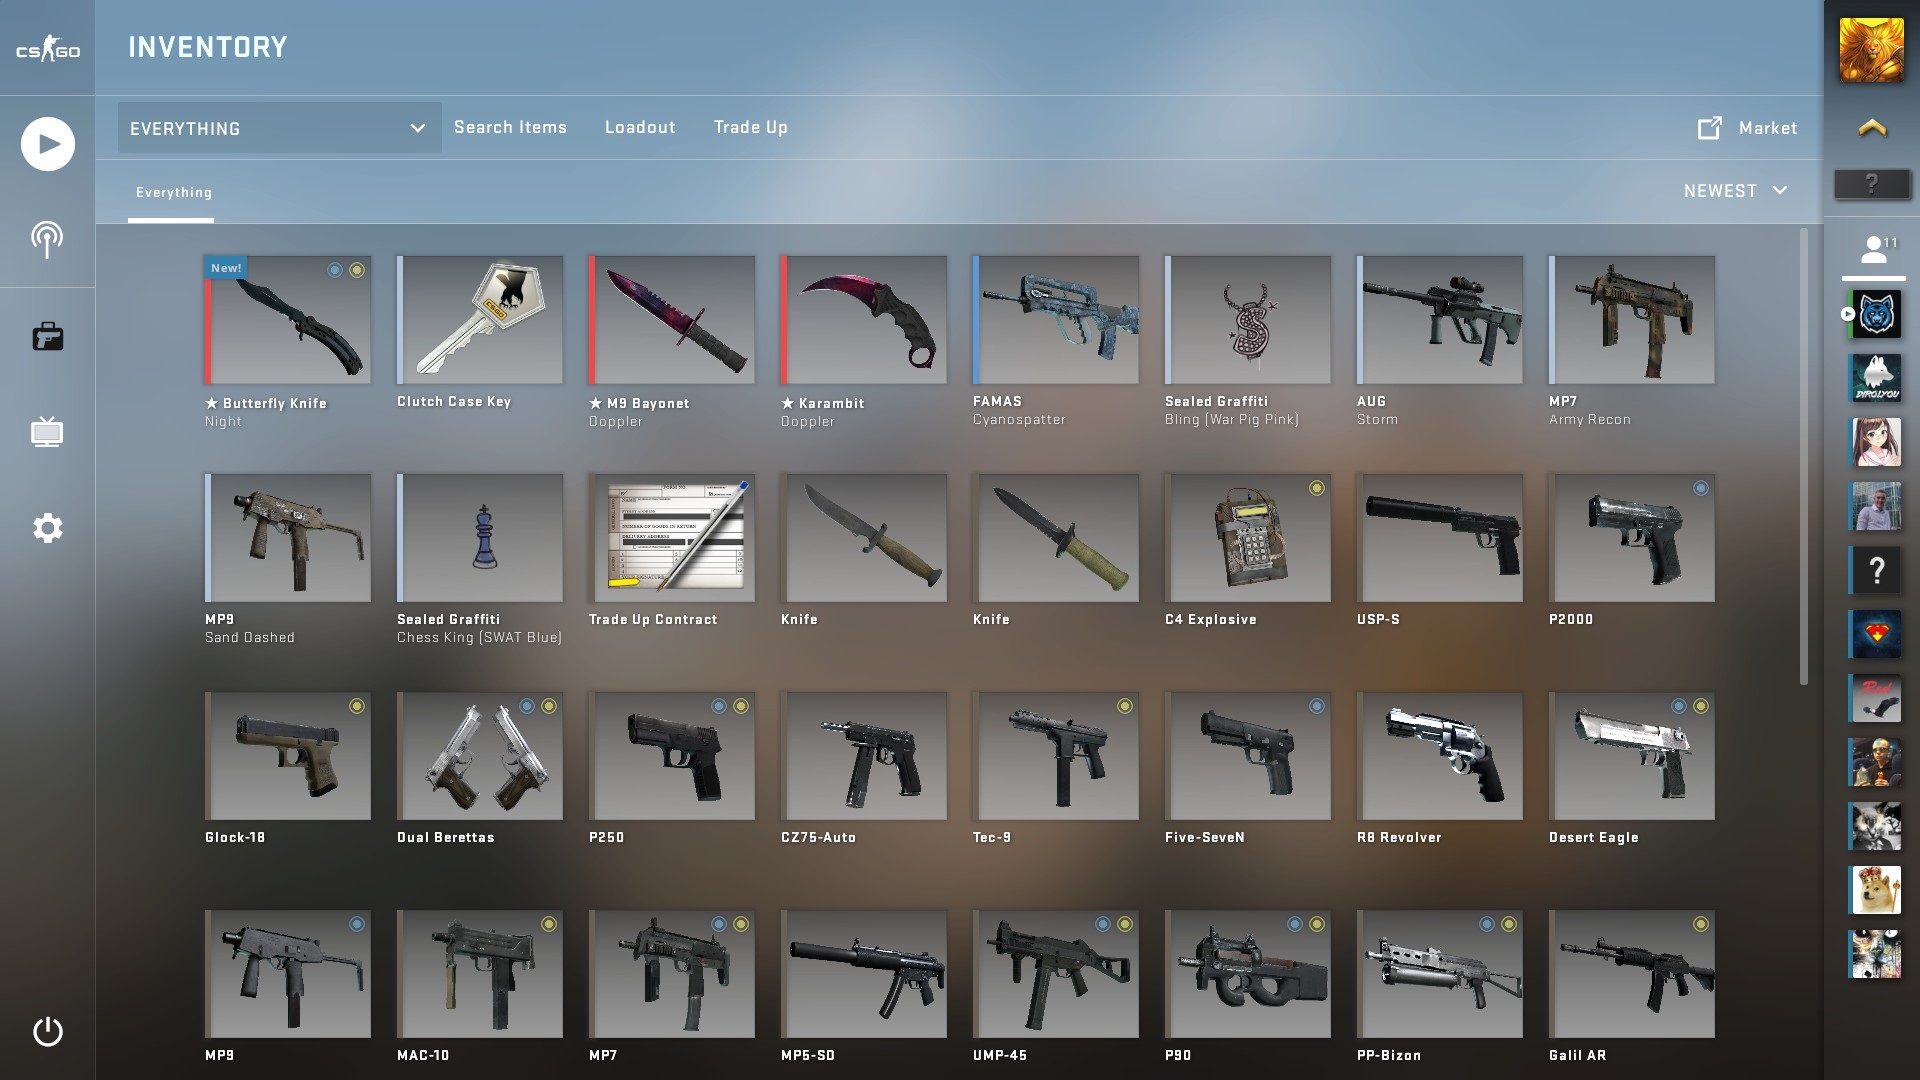Open the NEWEST sort dropdown
Screen dimensions: 1920x1080
1735,191
